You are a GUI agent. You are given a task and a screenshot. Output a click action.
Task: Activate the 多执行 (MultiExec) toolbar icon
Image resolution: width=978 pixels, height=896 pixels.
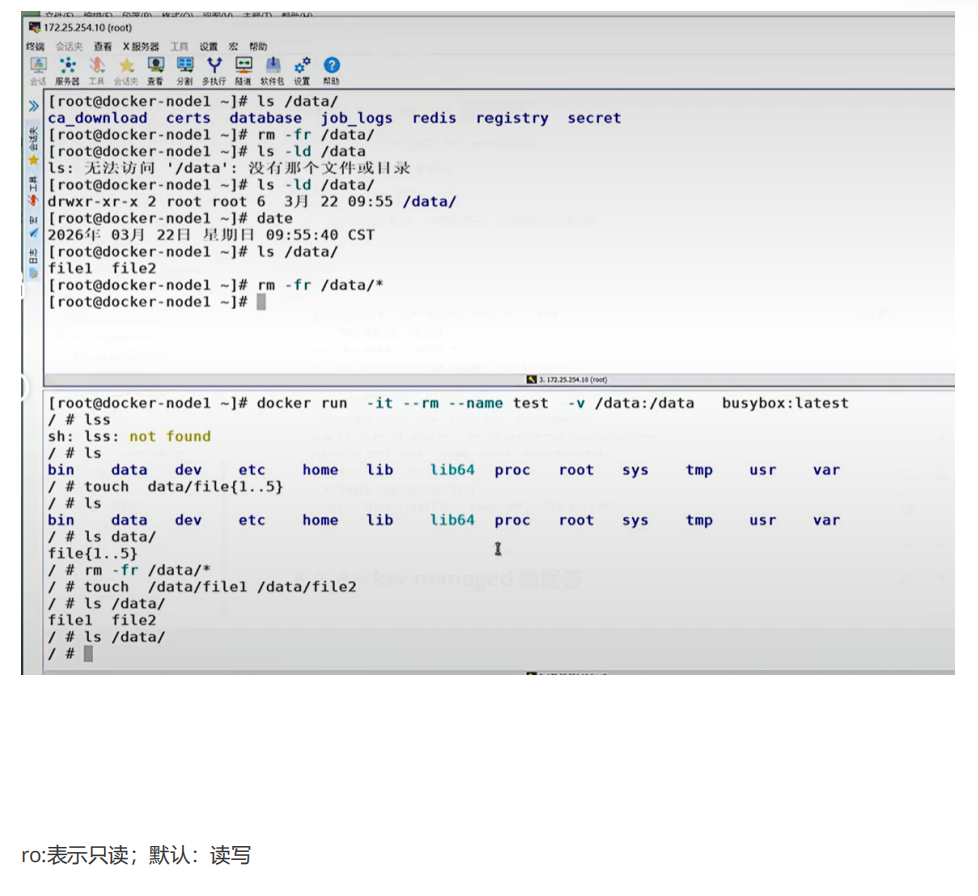click(214, 70)
